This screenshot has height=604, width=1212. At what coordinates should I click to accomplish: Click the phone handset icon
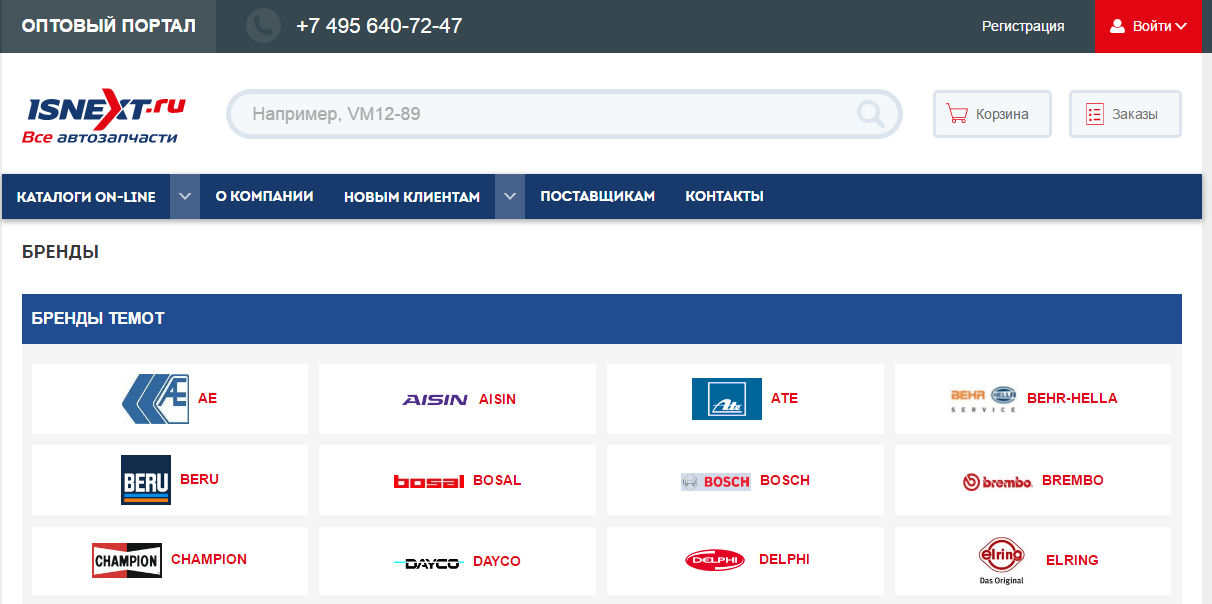[264, 26]
